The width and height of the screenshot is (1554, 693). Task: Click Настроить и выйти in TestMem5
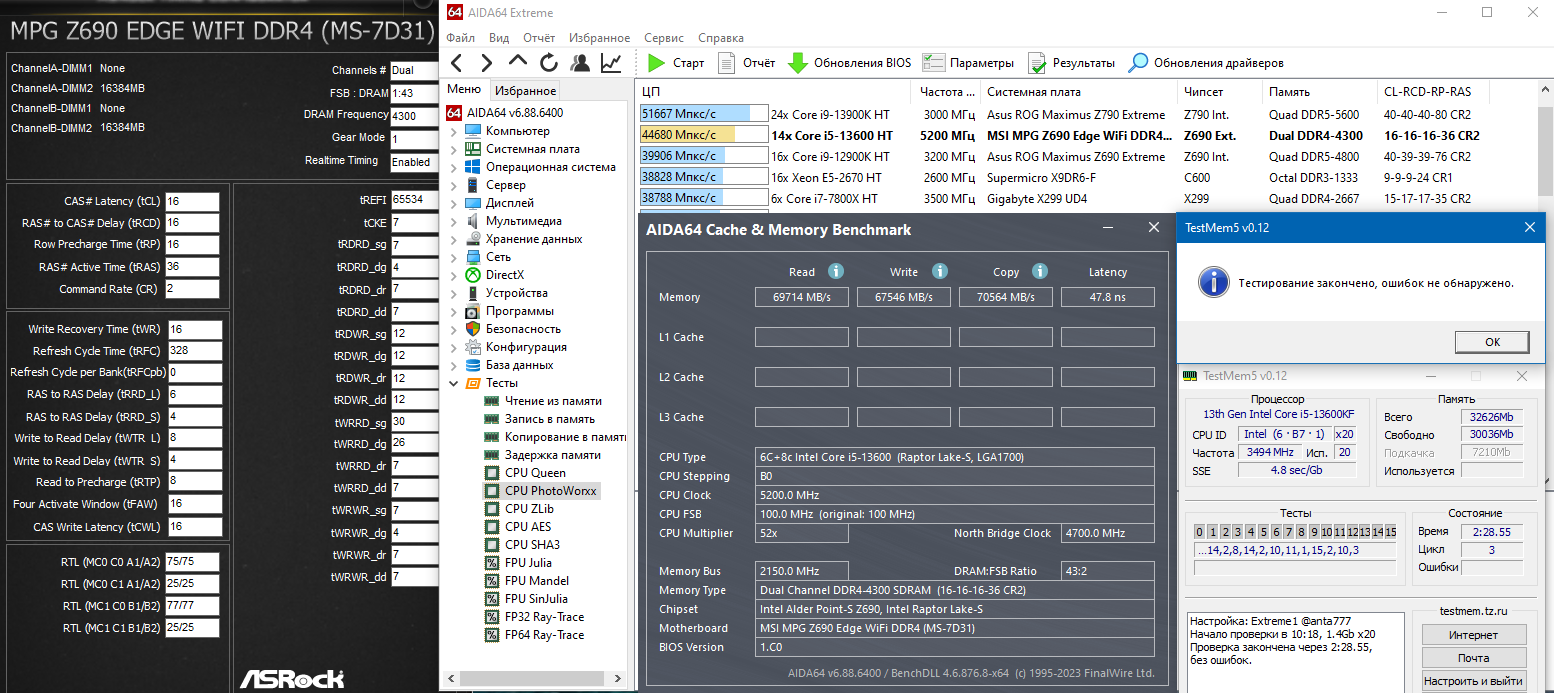pos(1474,681)
